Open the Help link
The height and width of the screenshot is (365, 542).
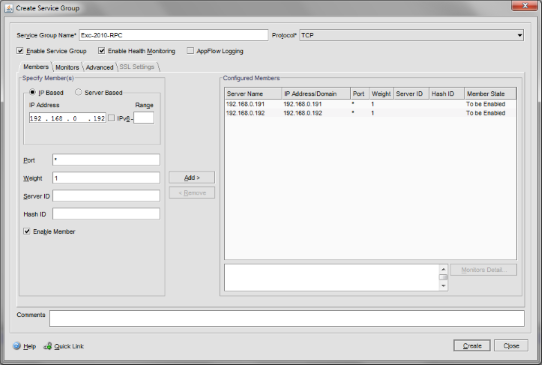(29, 346)
